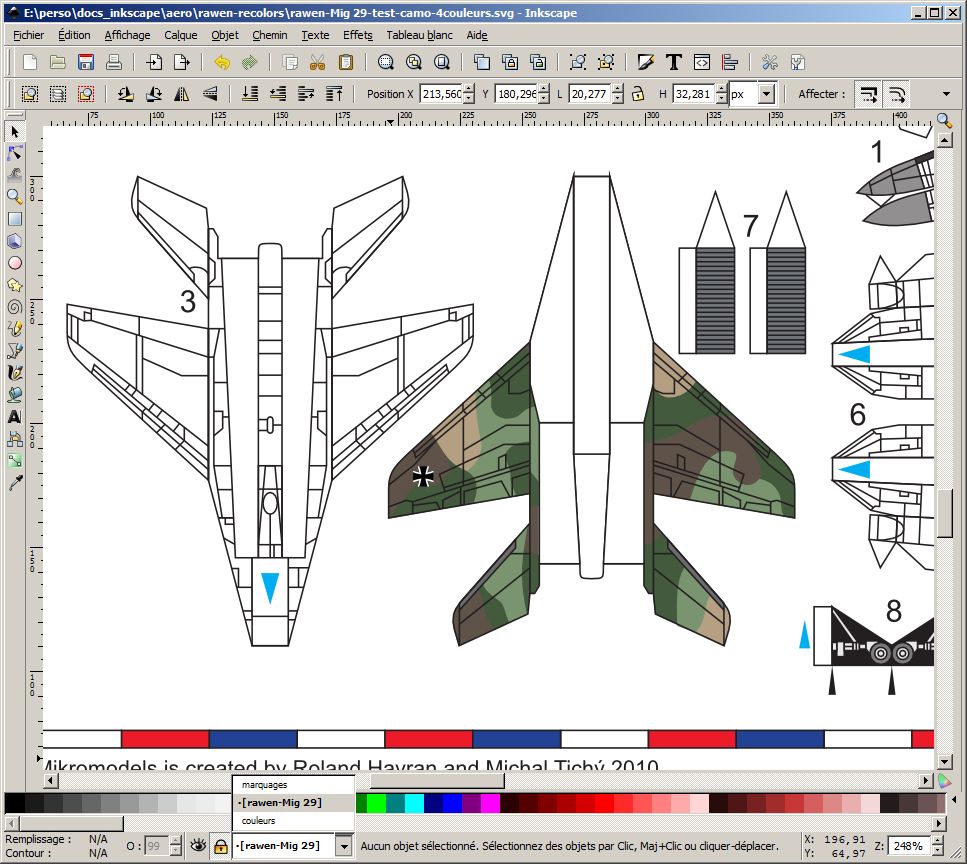The width and height of the screenshot is (967, 864).
Task: Select the Calligraphy tool
Action: point(15,373)
